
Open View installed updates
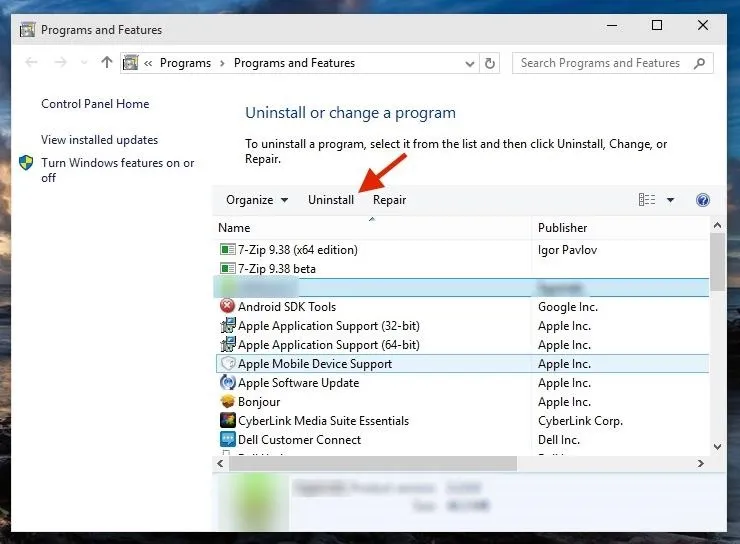(x=100, y=140)
